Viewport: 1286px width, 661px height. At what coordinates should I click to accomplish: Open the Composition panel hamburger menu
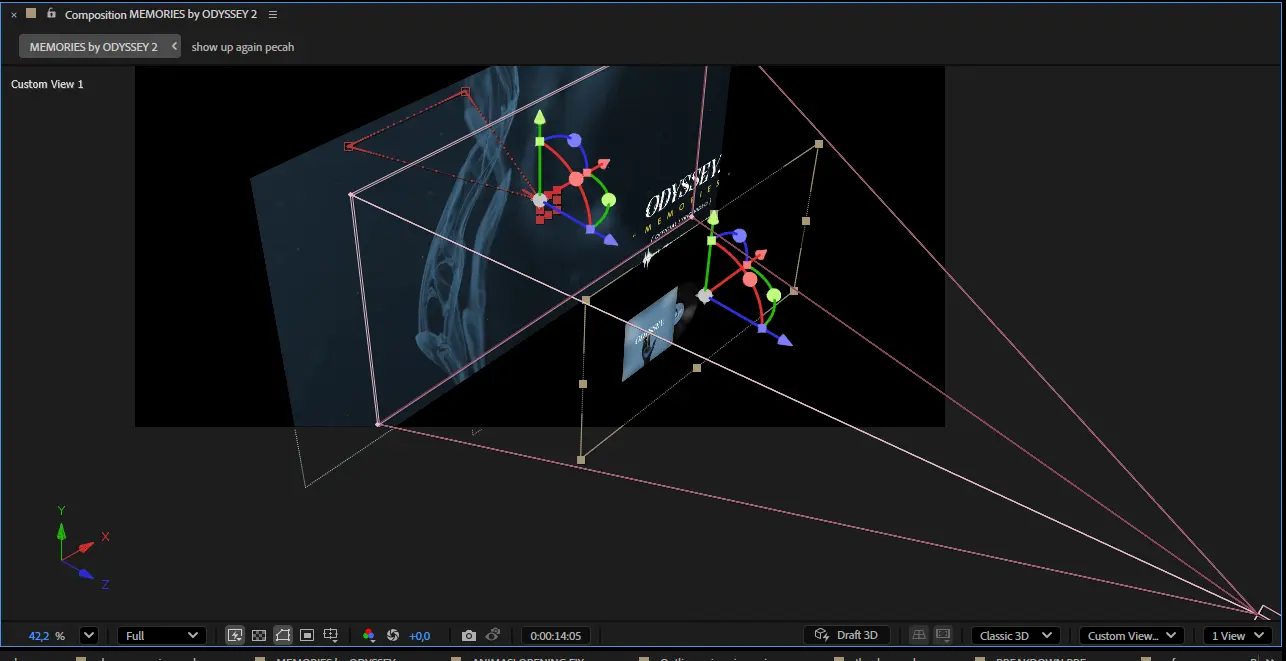pos(273,14)
